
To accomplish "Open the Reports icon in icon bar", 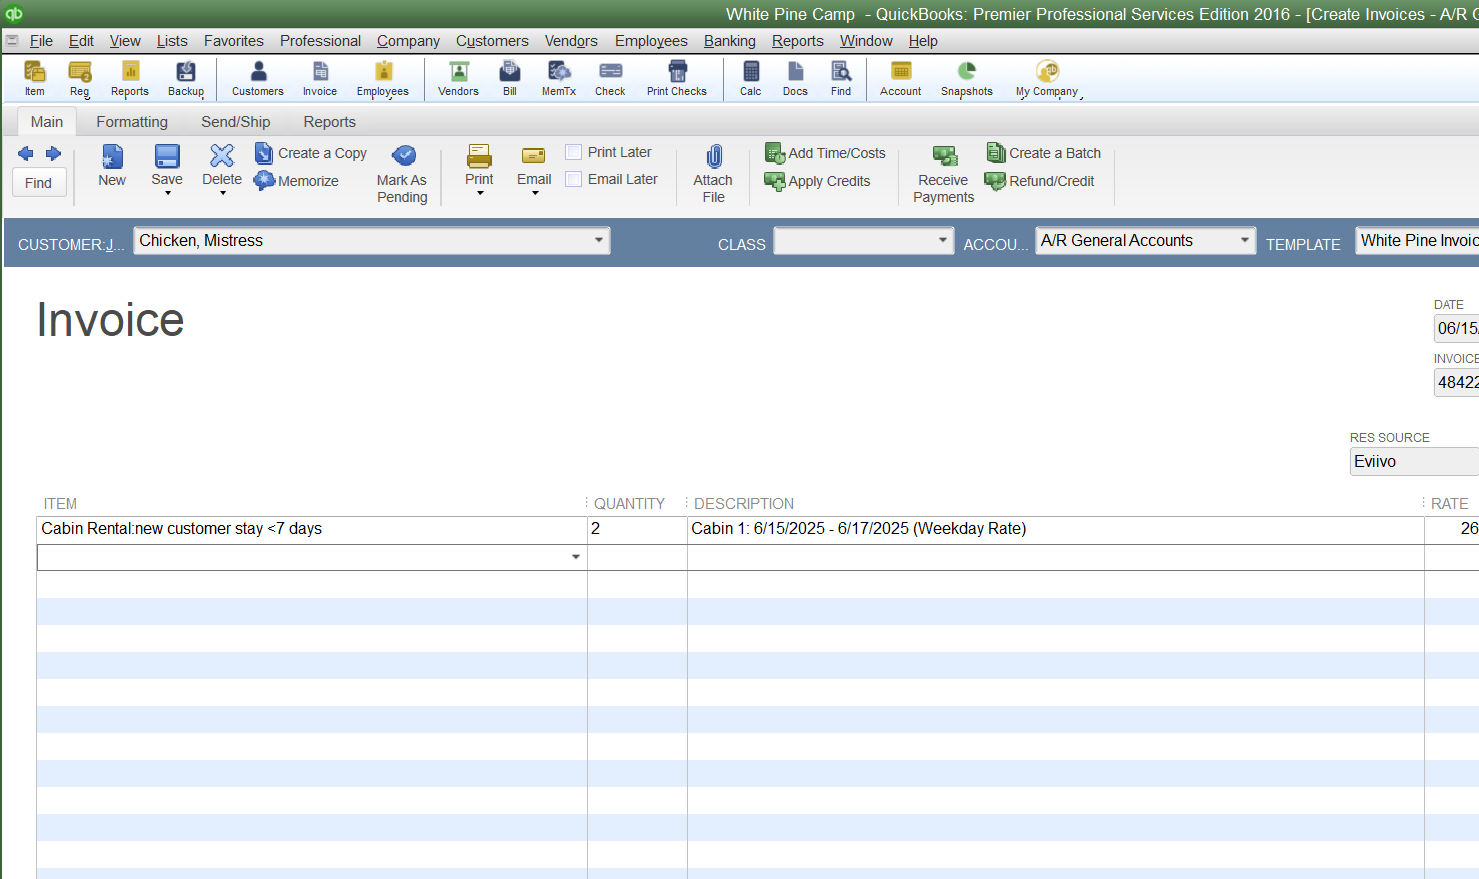I will [130, 78].
